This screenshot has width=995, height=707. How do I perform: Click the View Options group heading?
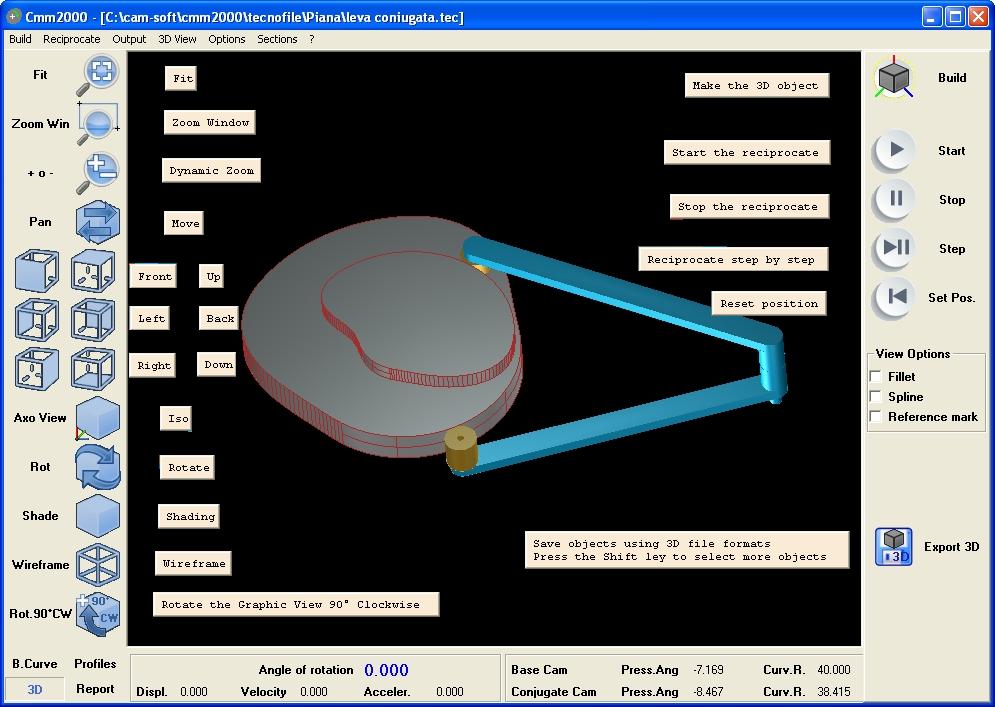(x=913, y=354)
